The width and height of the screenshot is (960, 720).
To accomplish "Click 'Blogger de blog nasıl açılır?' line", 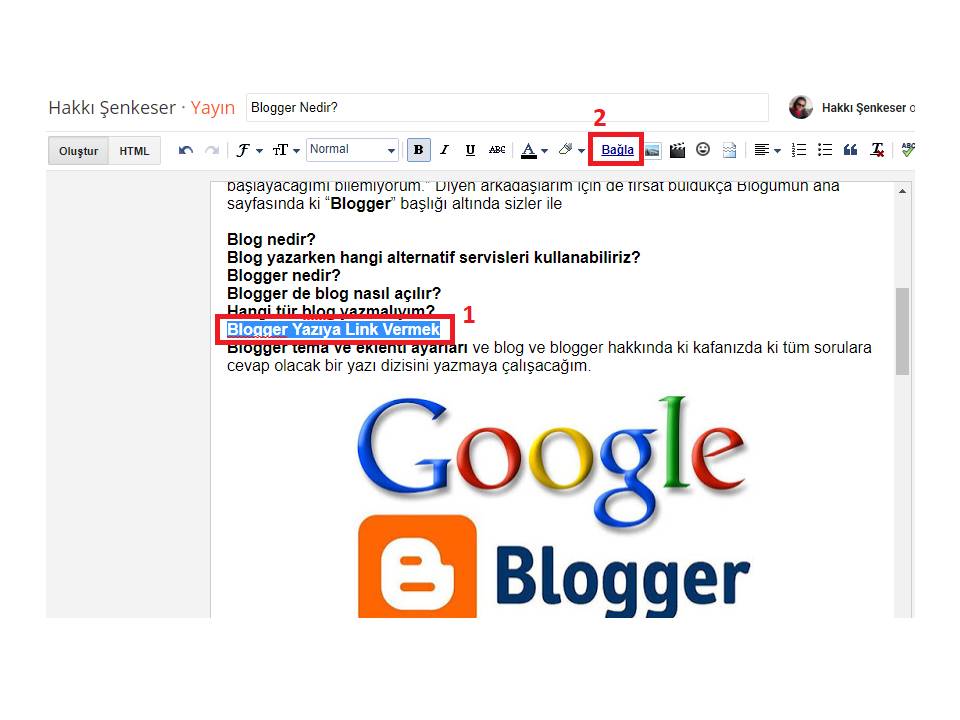I will coord(334,293).
